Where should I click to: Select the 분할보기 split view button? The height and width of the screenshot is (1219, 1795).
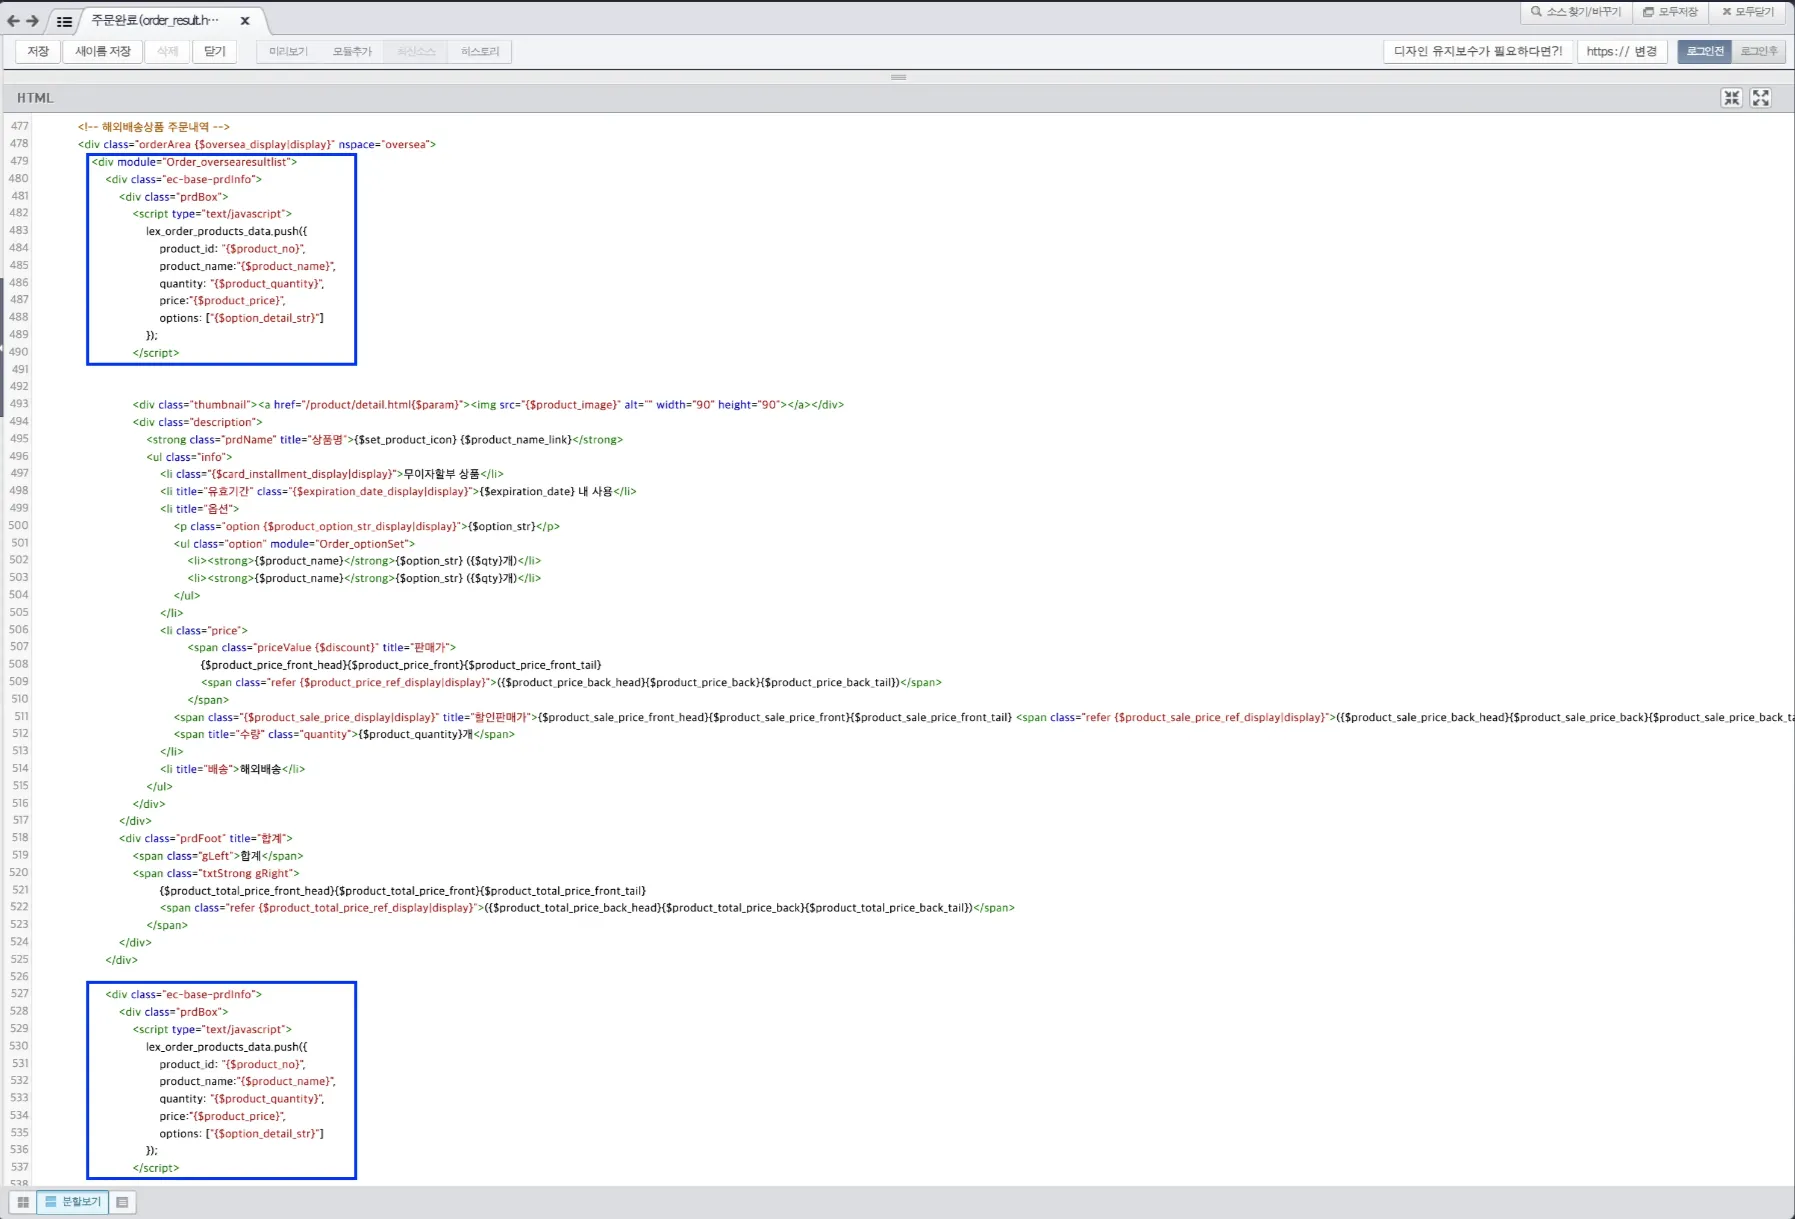pos(73,1202)
